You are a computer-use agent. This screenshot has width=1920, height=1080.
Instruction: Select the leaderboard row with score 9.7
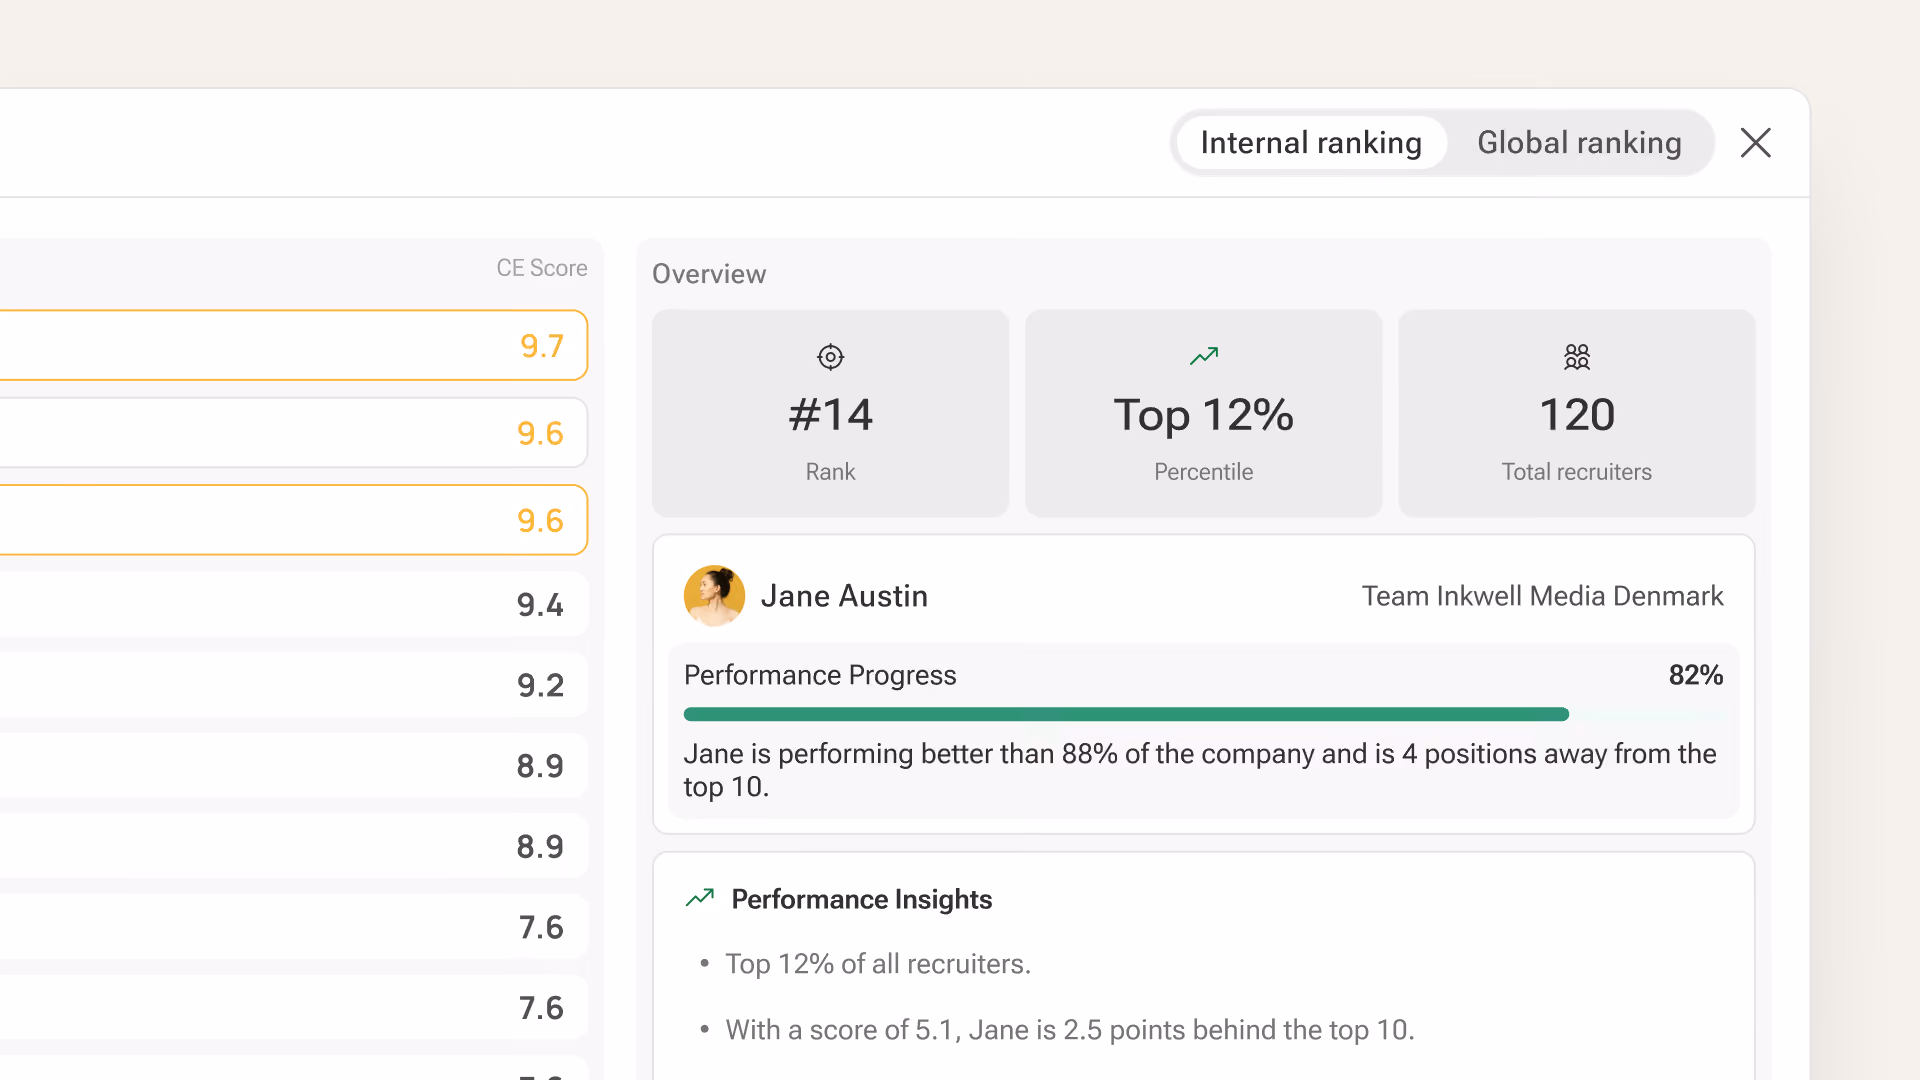pyautogui.click(x=292, y=345)
